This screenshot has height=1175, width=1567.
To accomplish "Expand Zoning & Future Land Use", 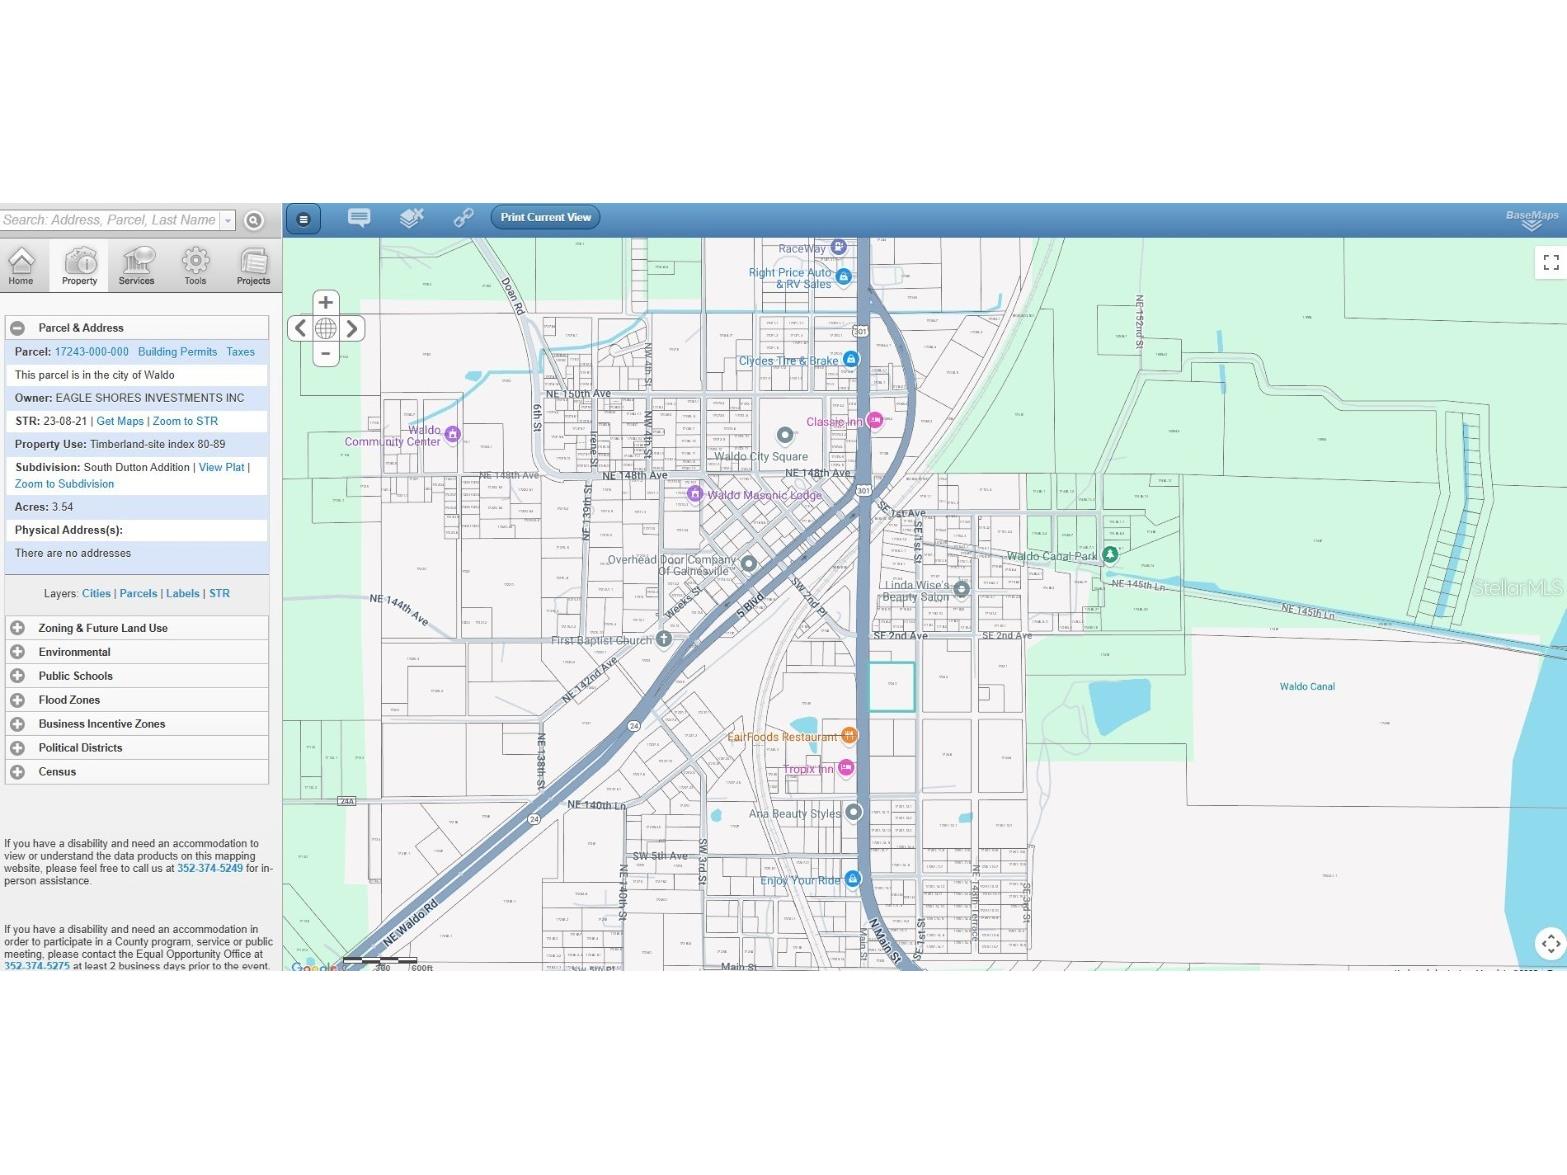I will click(x=18, y=628).
